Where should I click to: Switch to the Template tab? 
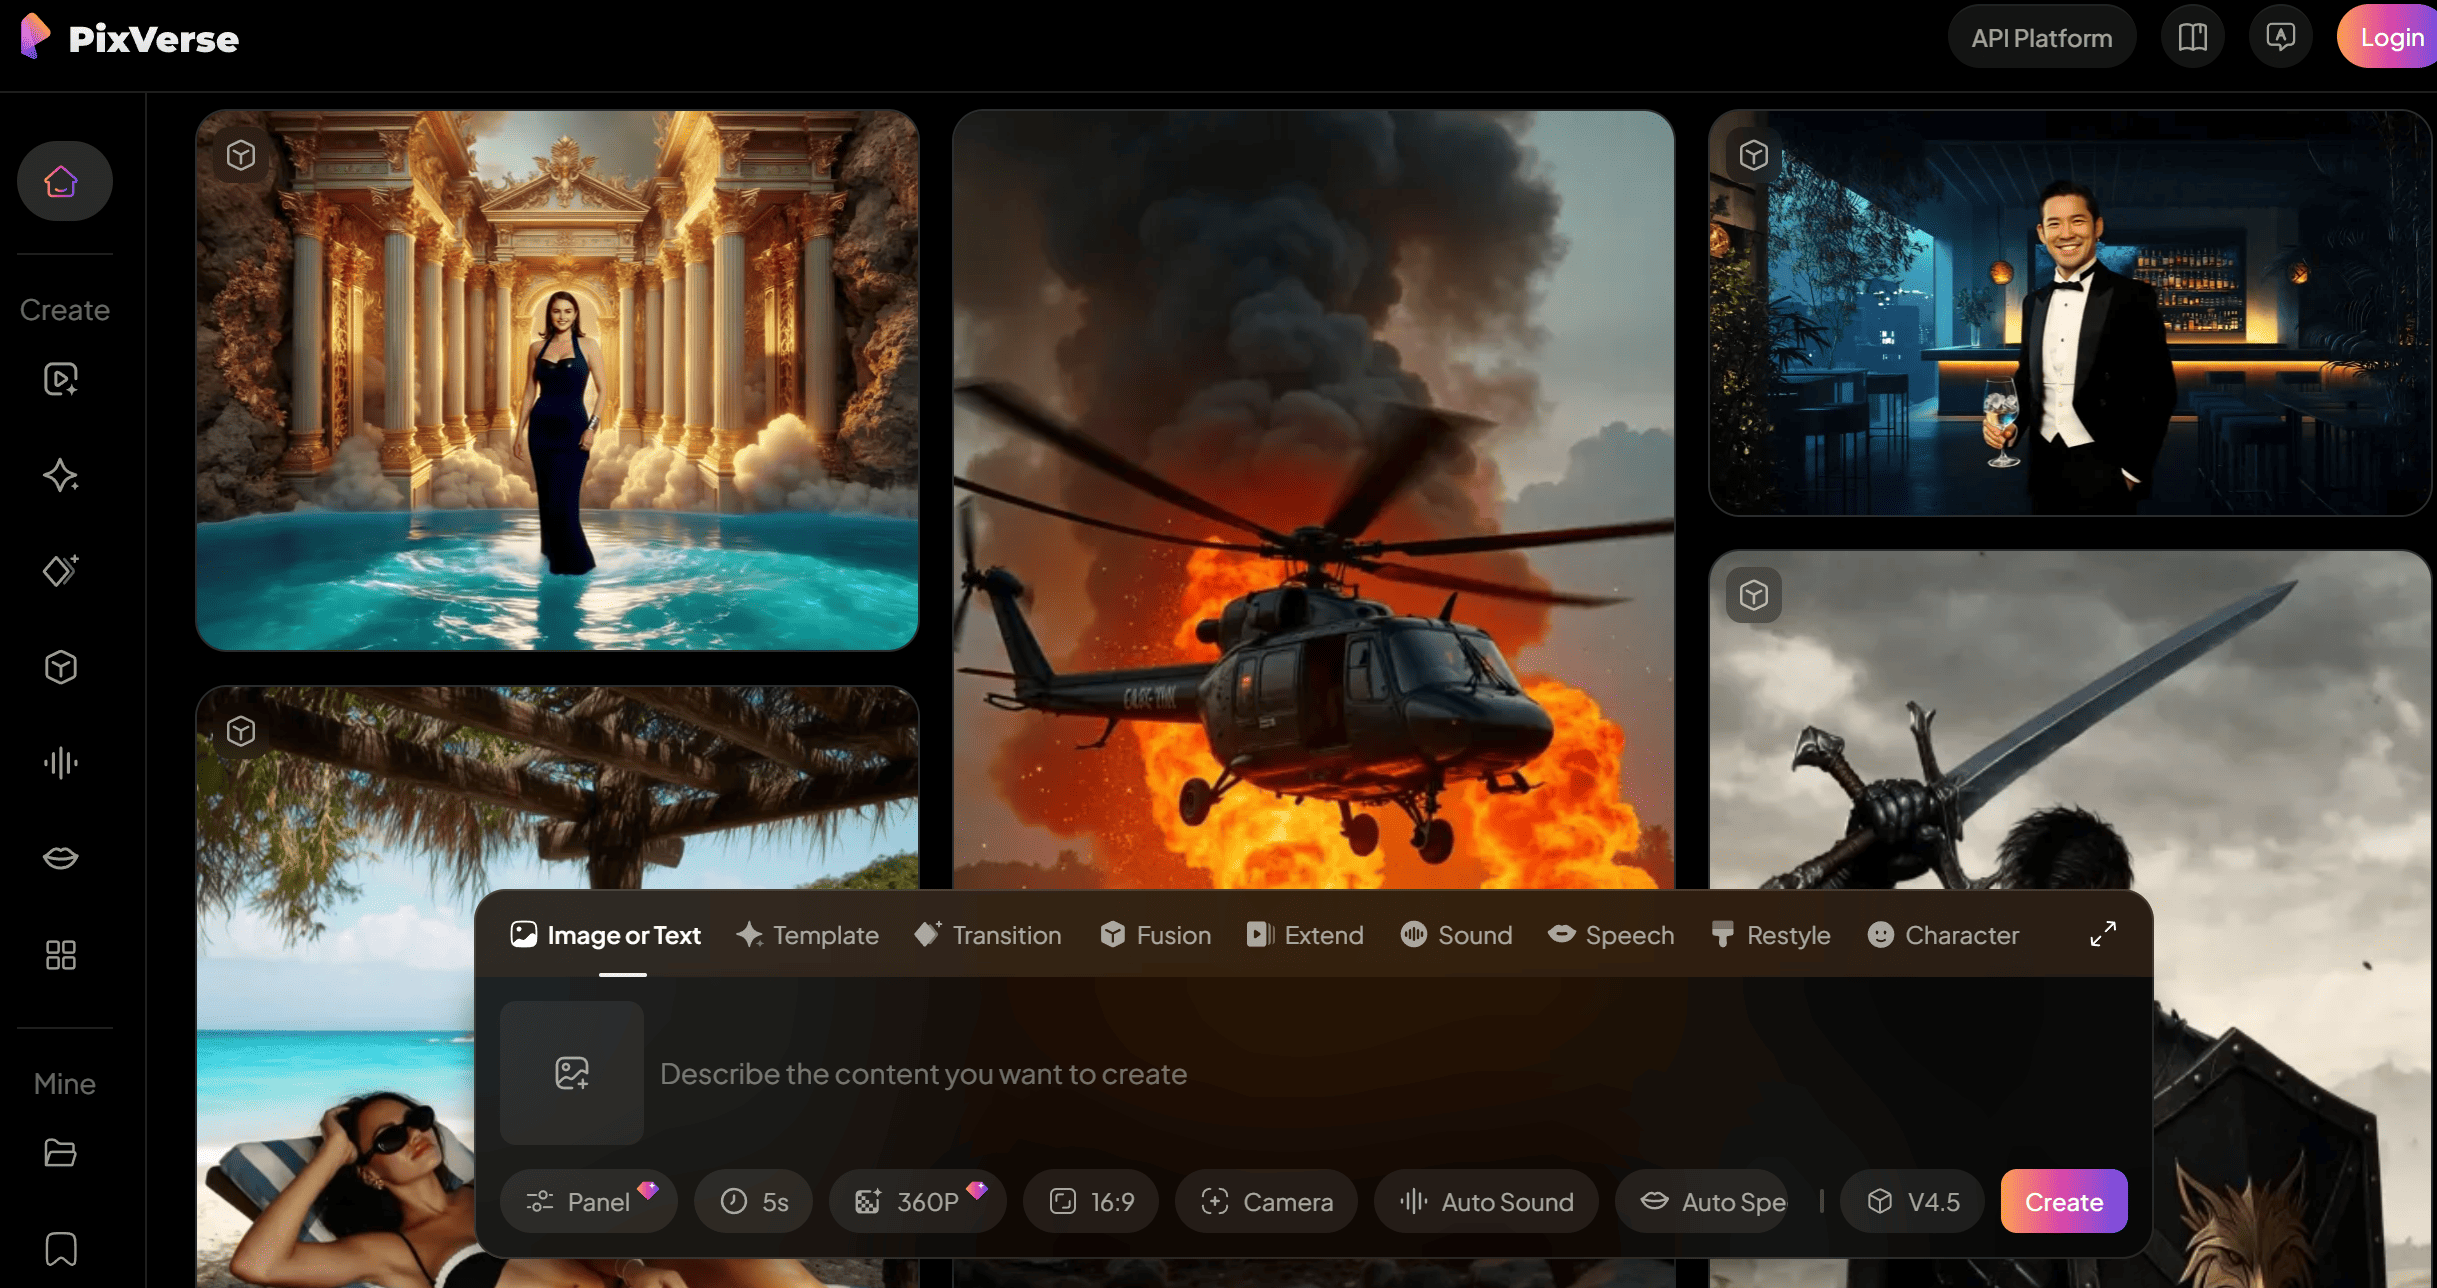click(807, 935)
